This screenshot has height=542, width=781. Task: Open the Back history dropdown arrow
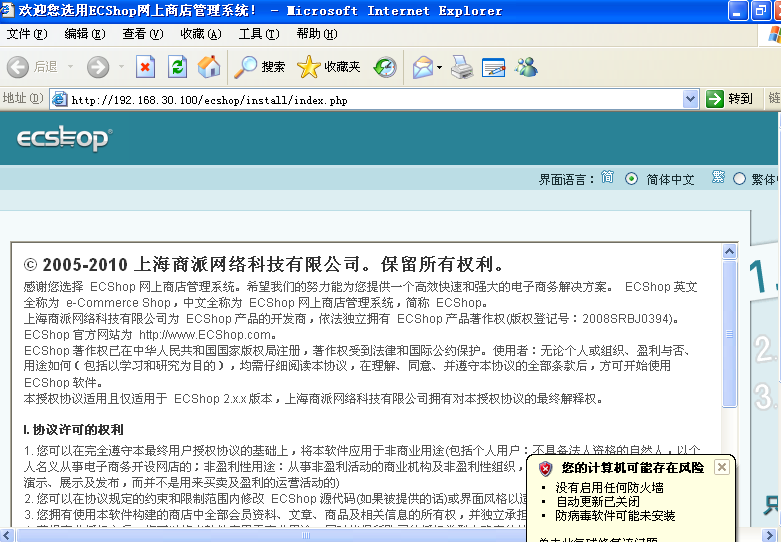(x=70, y=67)
